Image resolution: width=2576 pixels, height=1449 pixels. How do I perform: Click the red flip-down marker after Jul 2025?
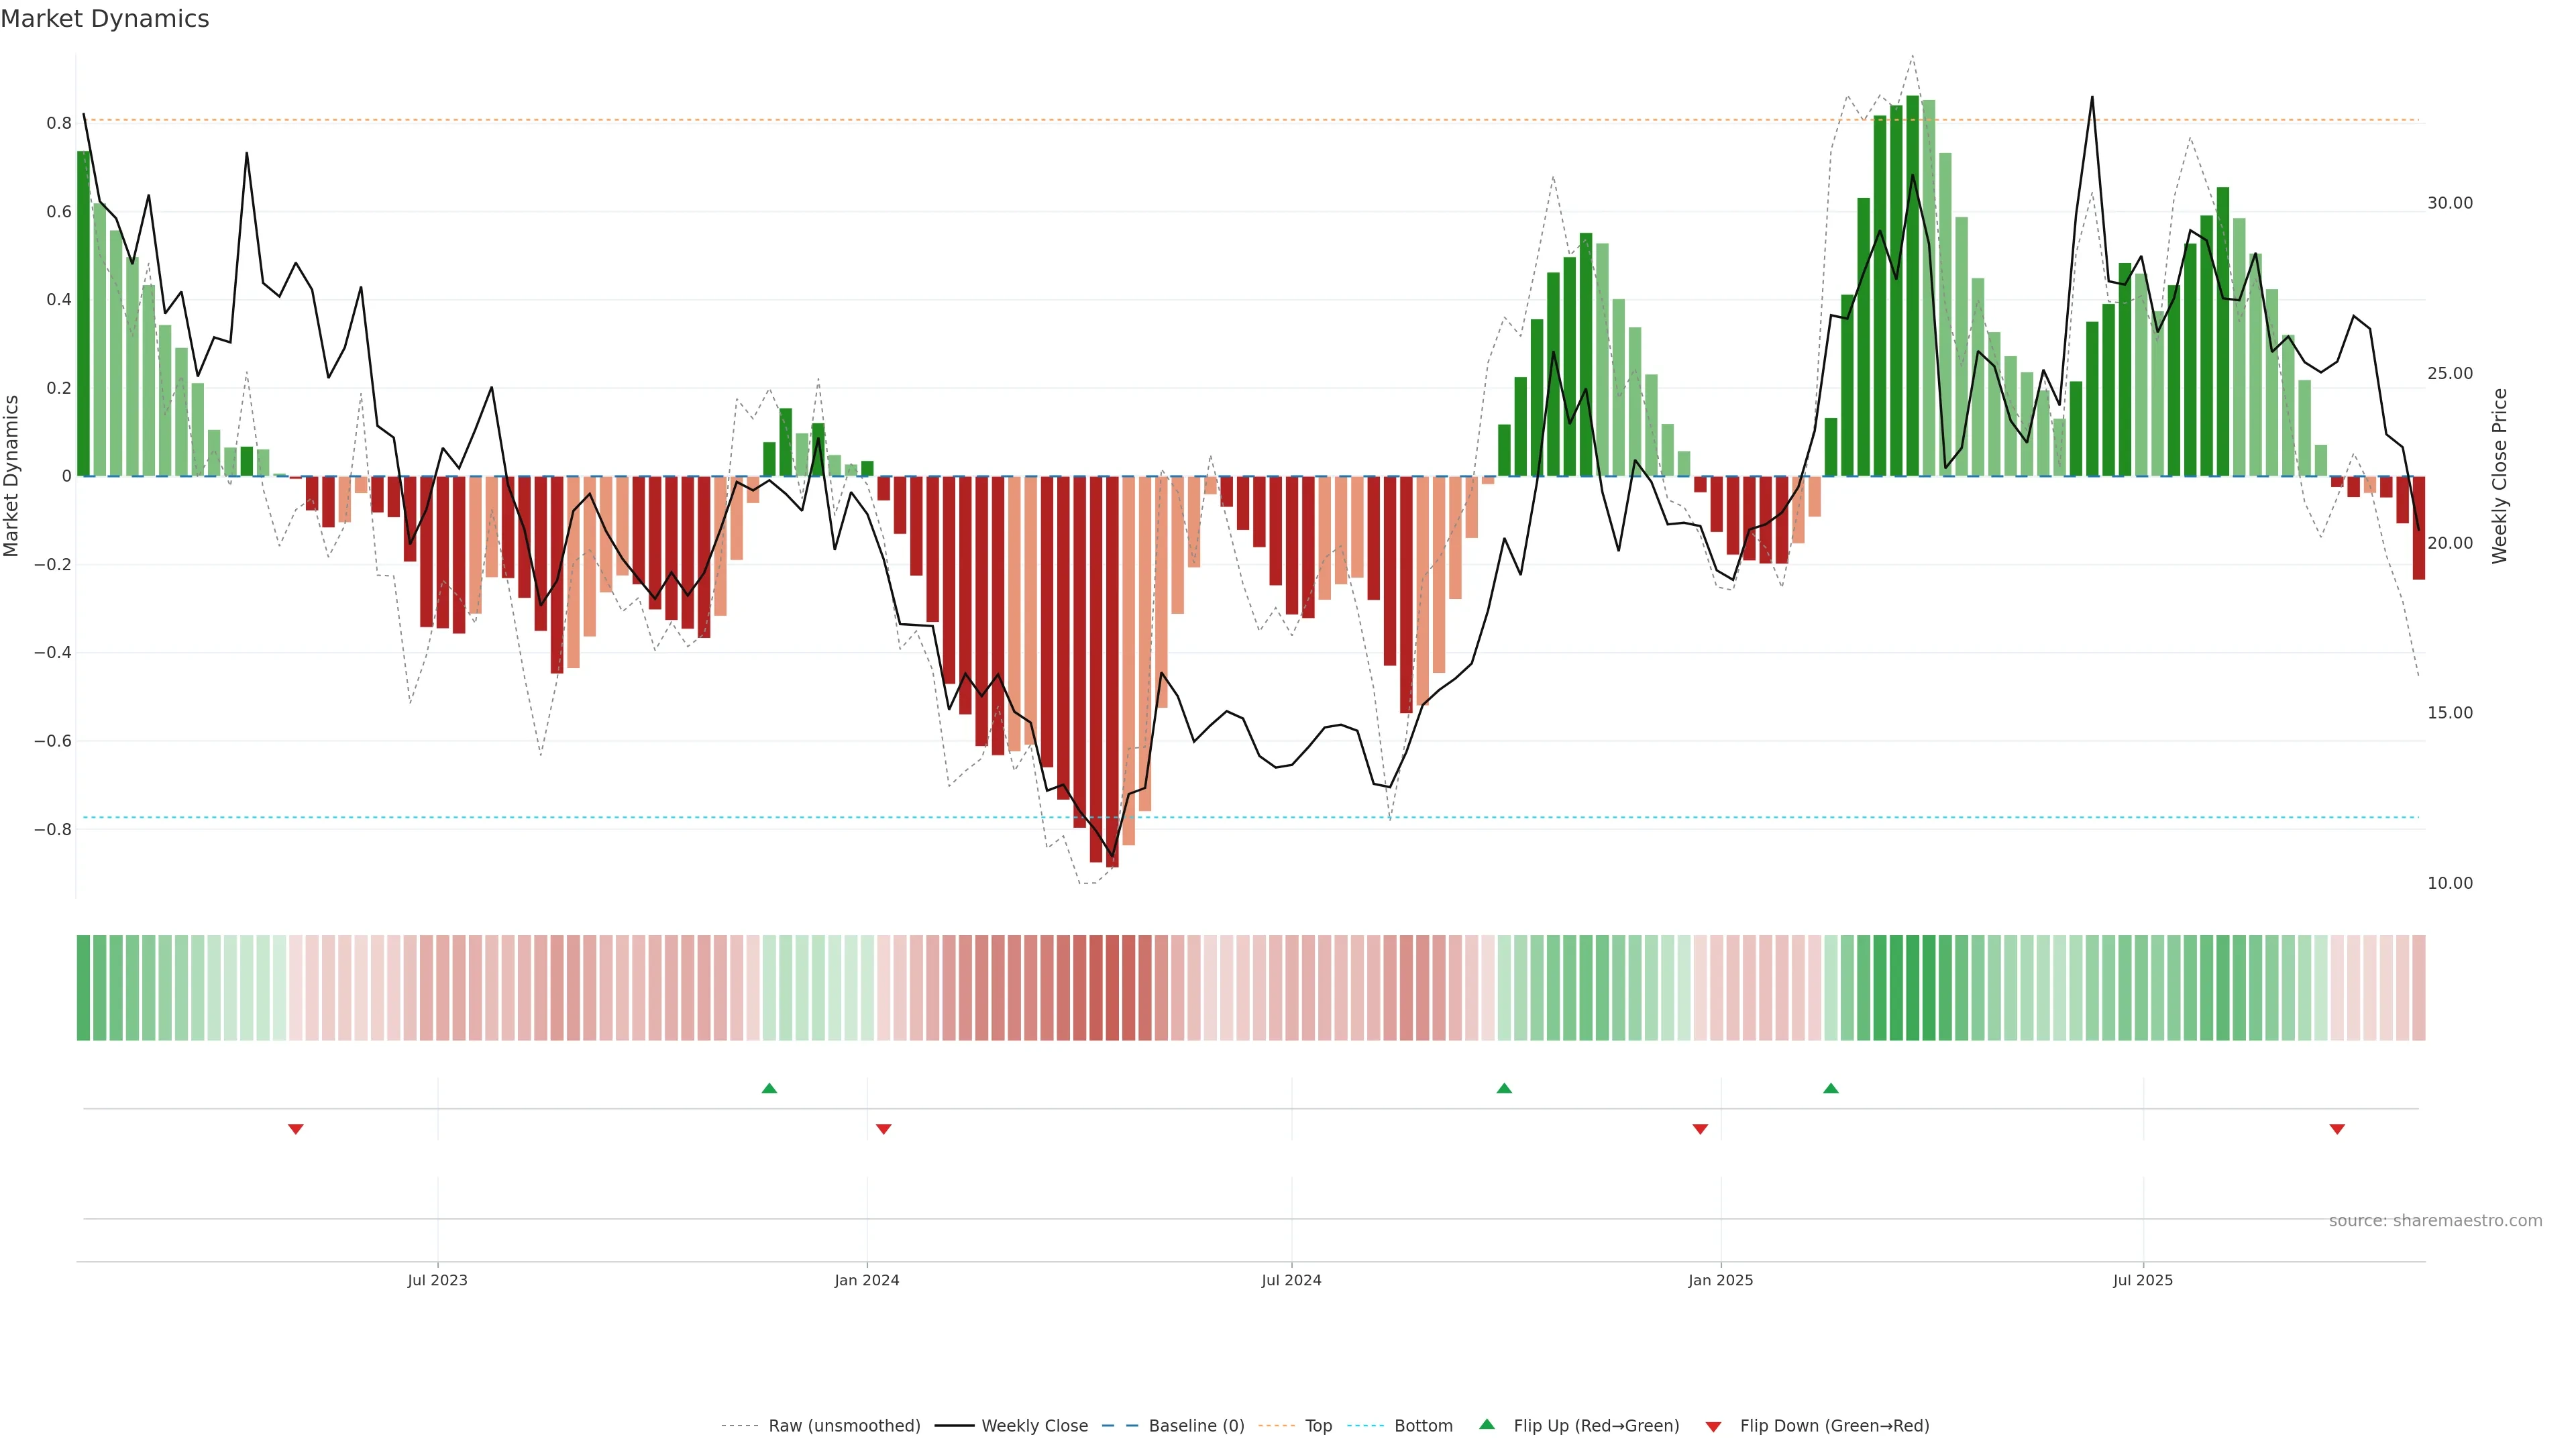tap(2337, 1129)
